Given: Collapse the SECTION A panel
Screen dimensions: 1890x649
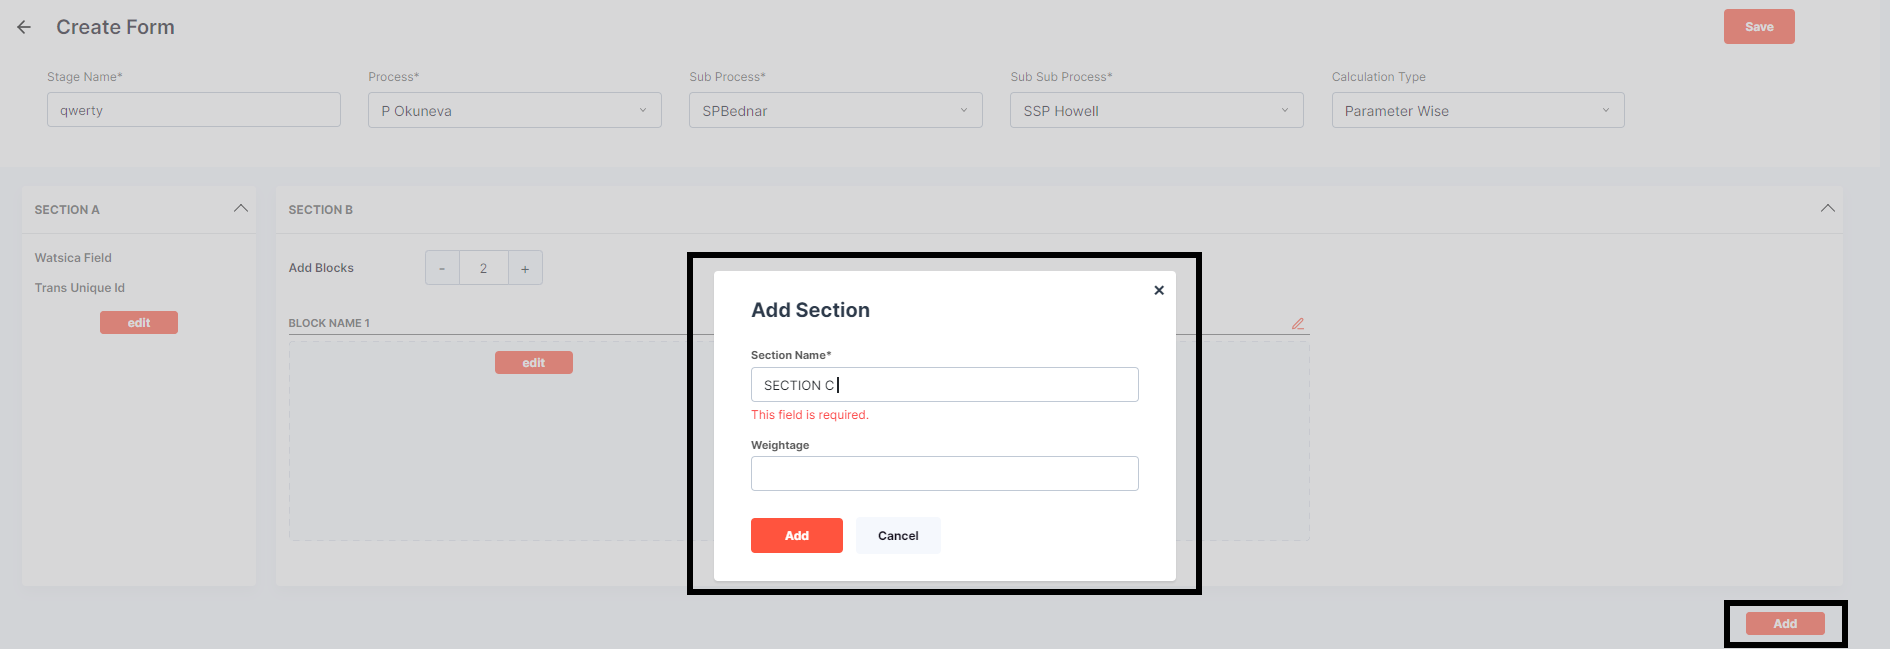Looking at the screenshot, I should pyautogui.click(x=240, y=208).
